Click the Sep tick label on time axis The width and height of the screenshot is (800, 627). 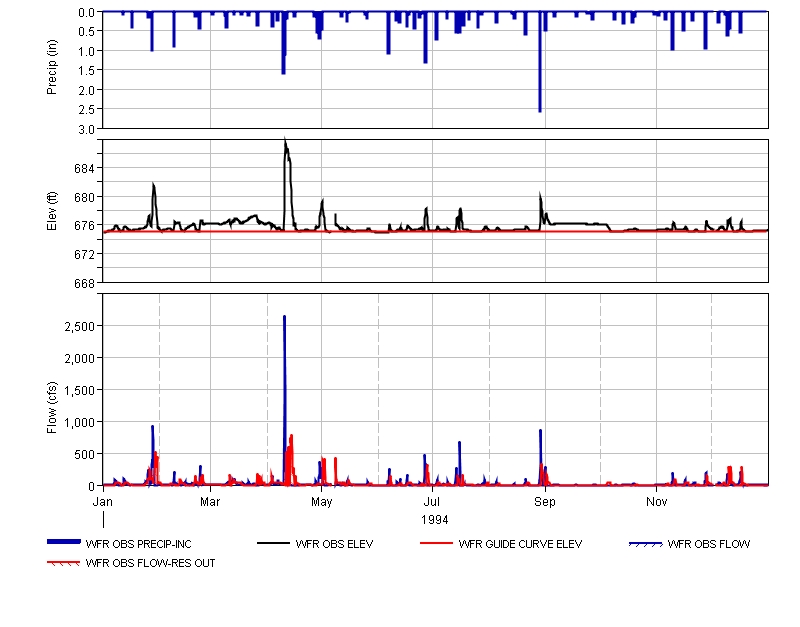(x=545, y=501)
